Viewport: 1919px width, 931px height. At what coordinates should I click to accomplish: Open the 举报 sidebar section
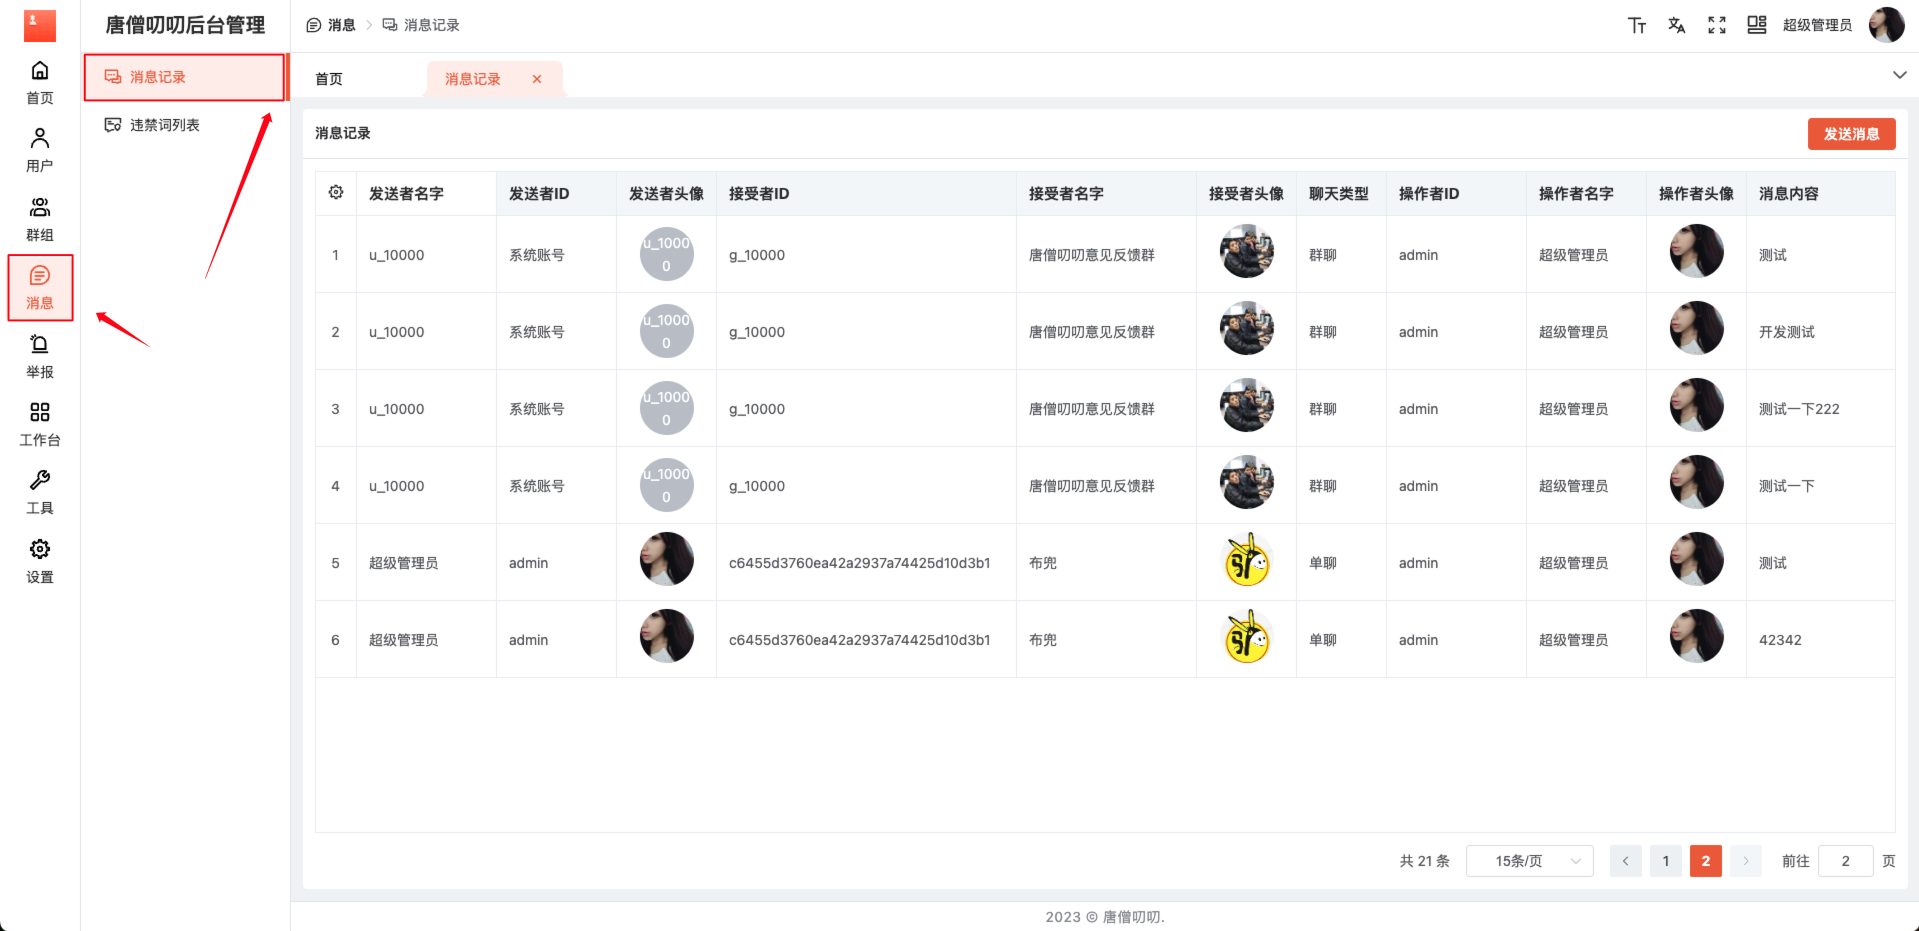click(39, 356)
